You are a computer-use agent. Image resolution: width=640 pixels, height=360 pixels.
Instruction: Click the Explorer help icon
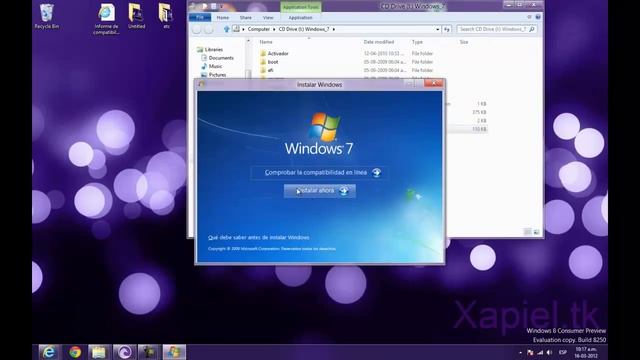(x=538, y=17)
